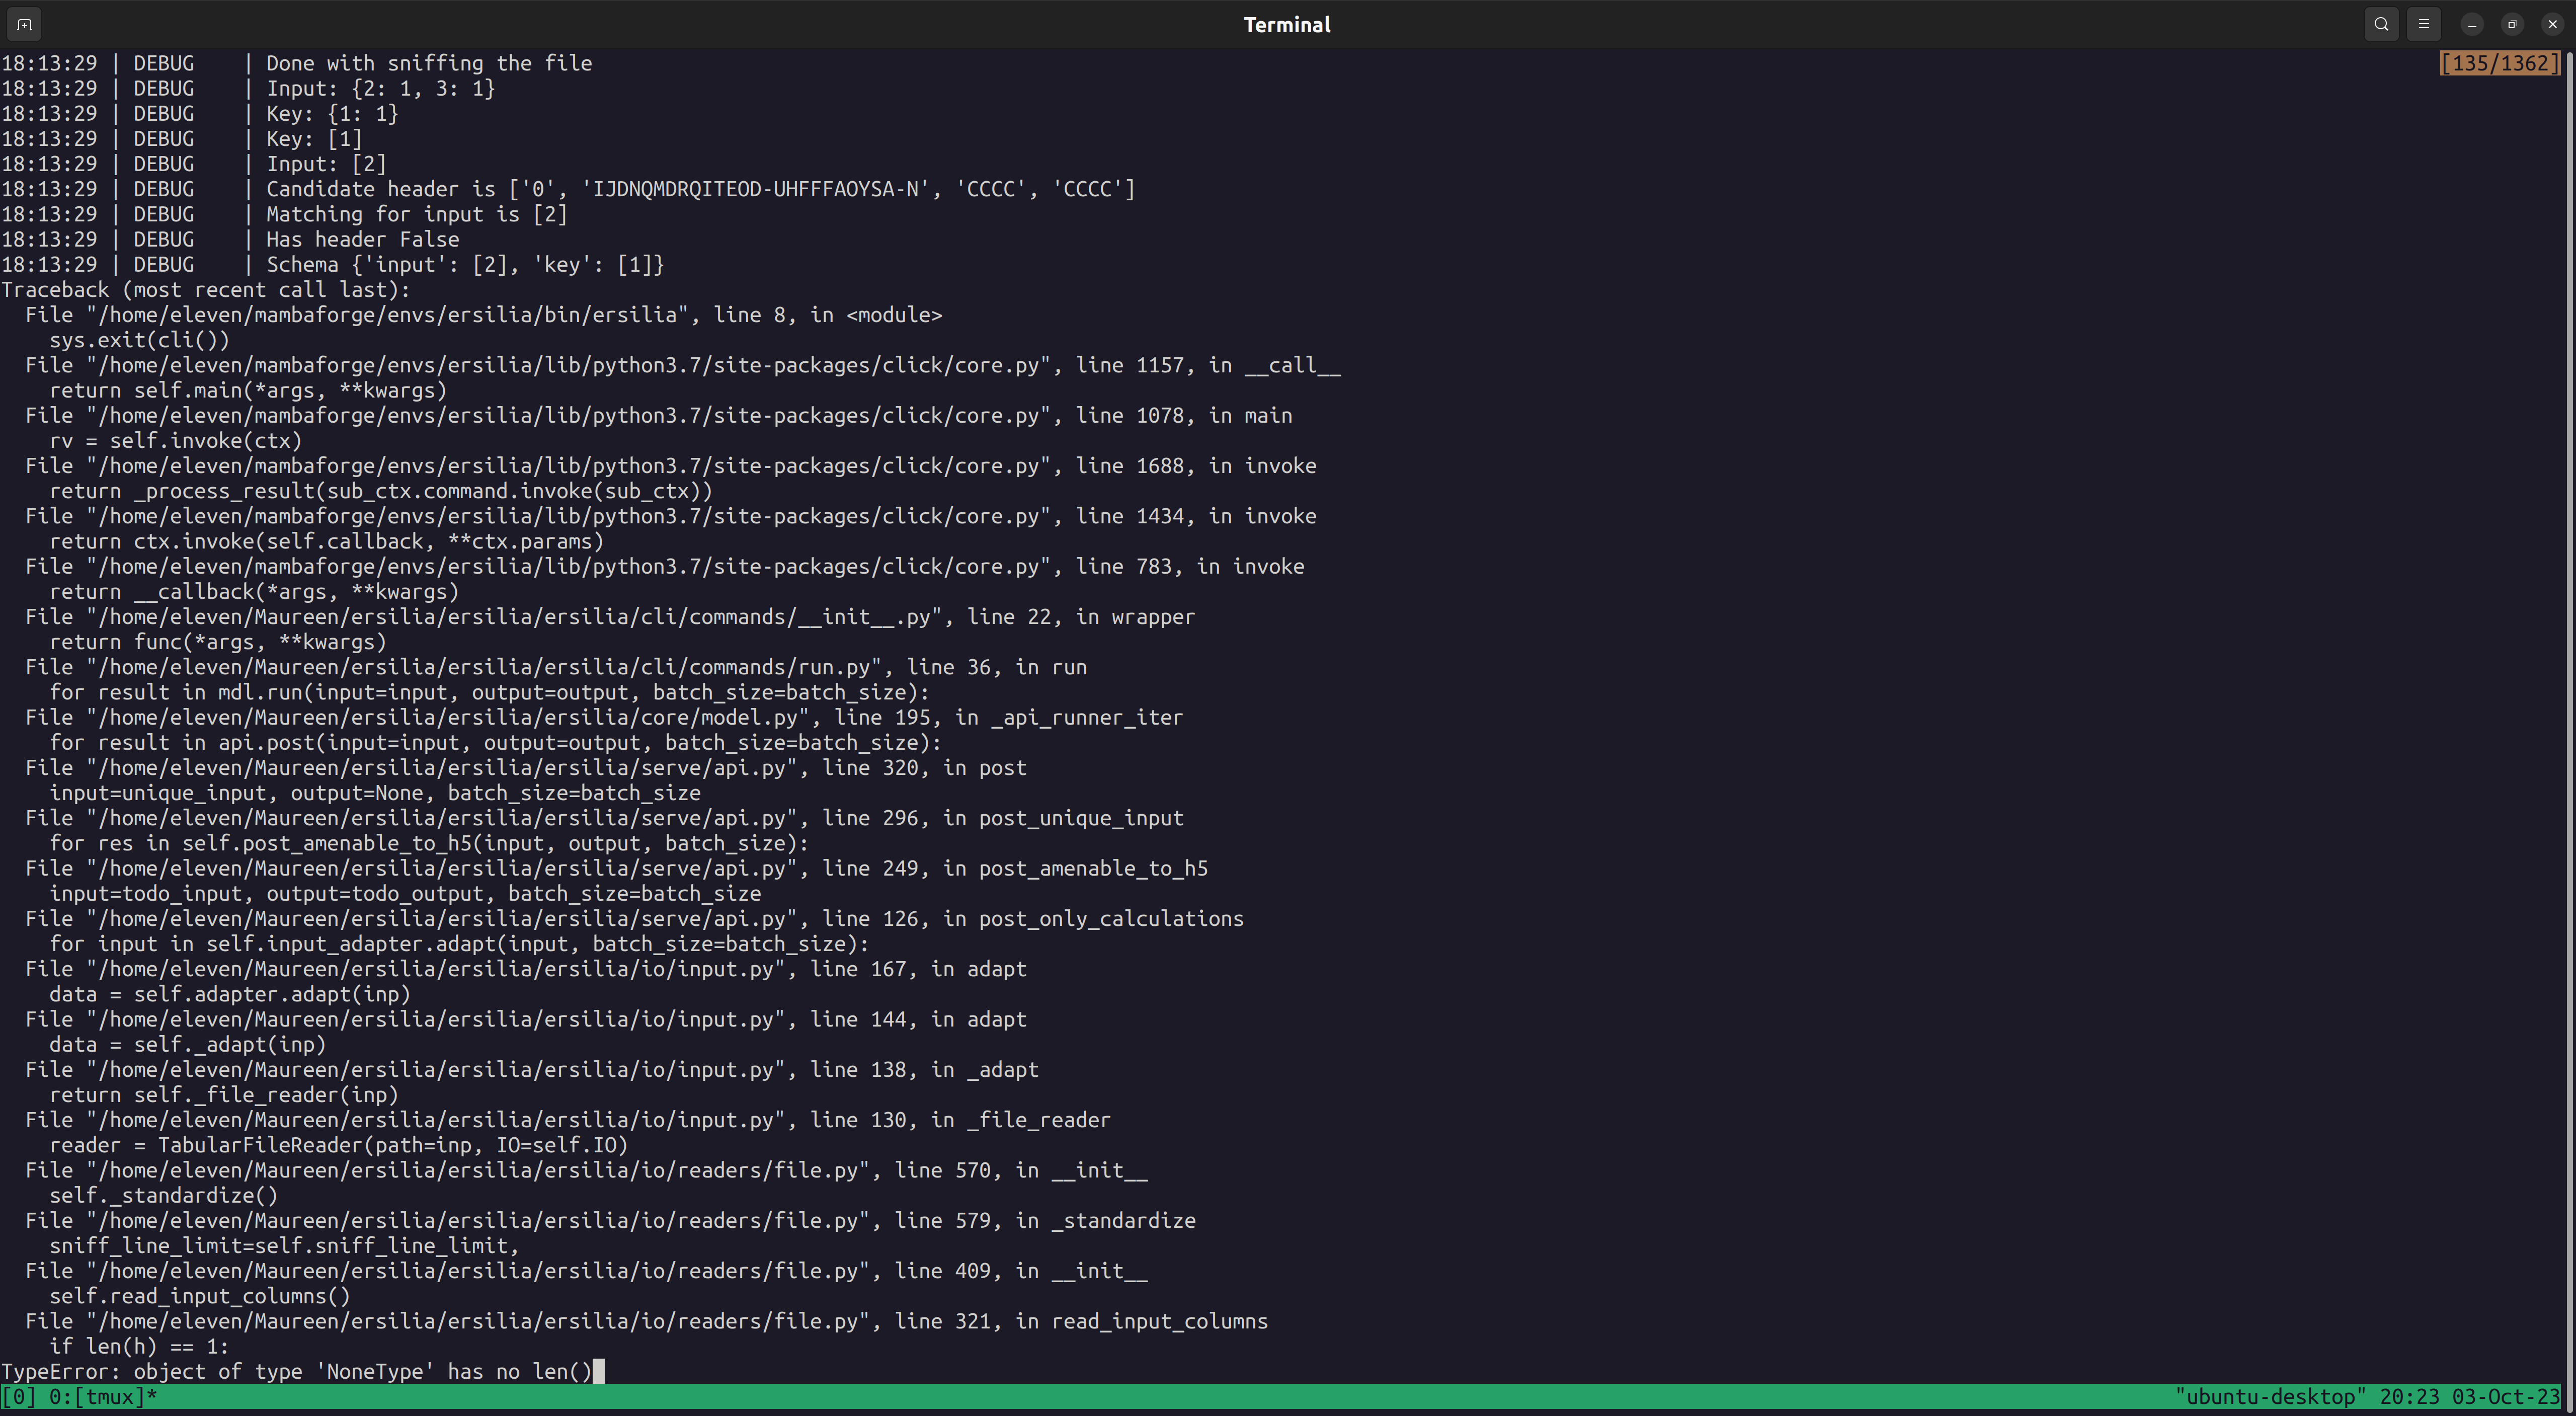Viewport: 2576px width, 1416px height.
Task: Restore the Terminal window size
Action: tap(2512, 24)
